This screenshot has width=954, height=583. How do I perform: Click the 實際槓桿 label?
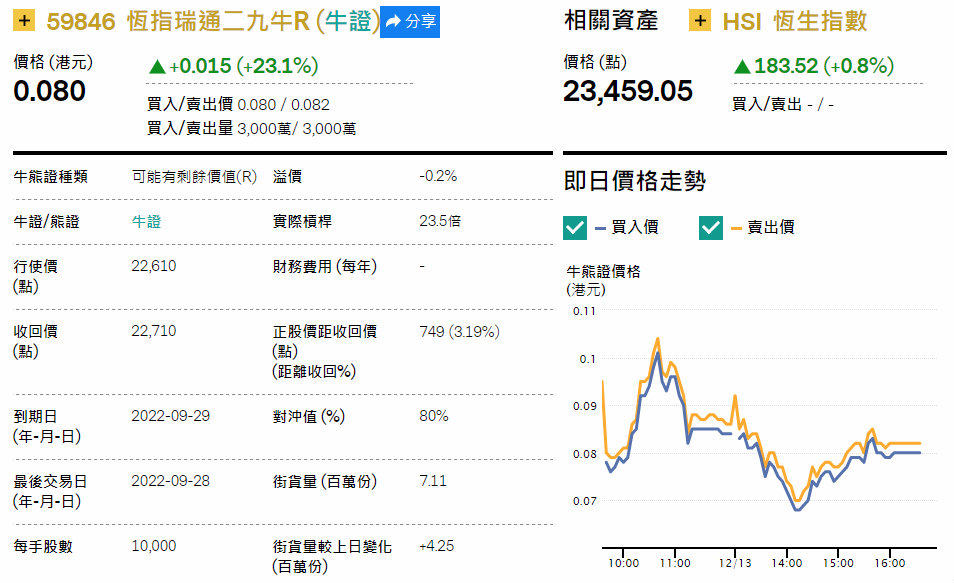click(302, 222)
